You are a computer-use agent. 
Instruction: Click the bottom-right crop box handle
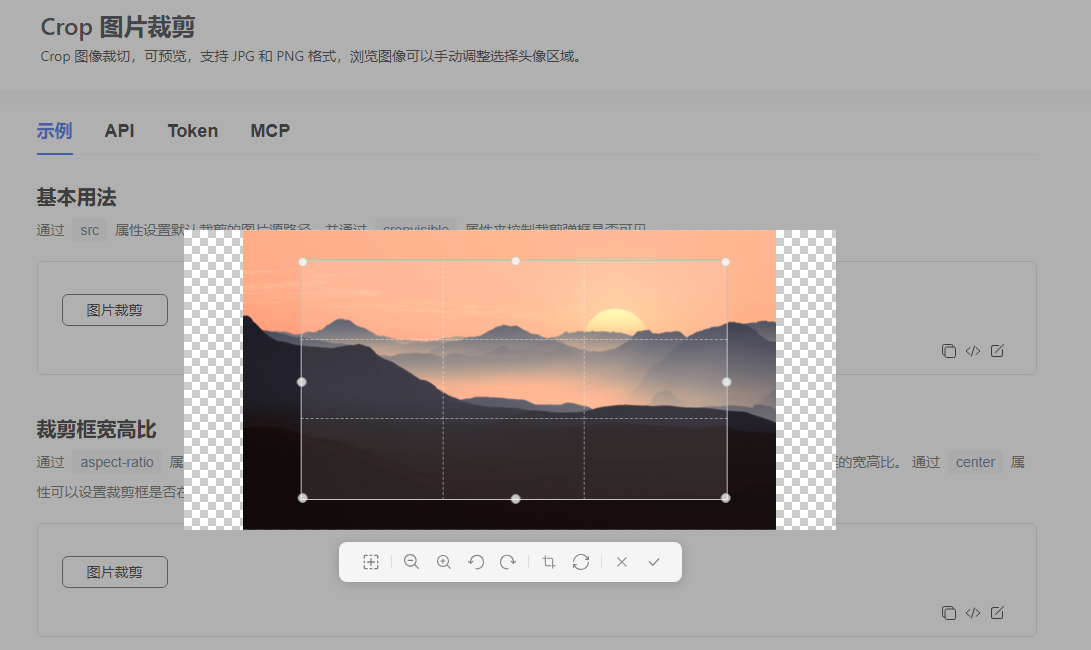point(726,498)
